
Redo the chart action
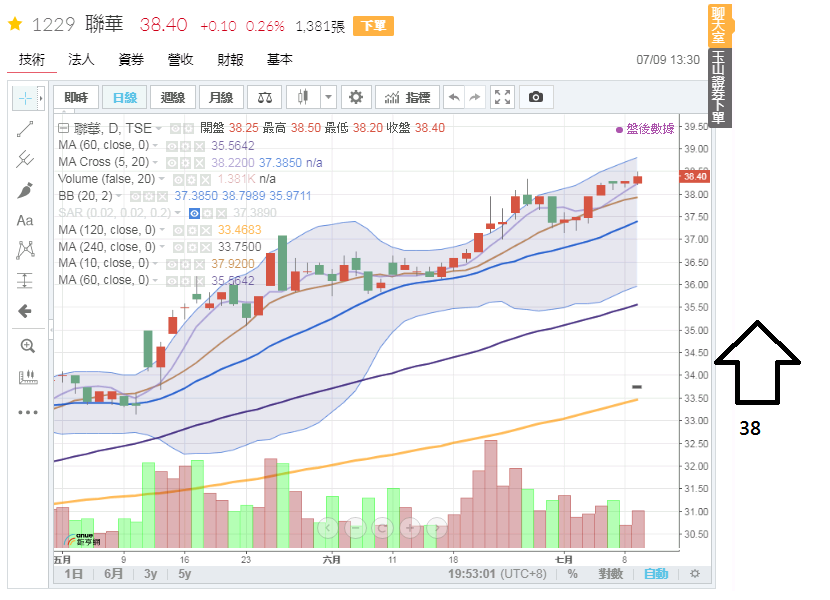point(475,97)
